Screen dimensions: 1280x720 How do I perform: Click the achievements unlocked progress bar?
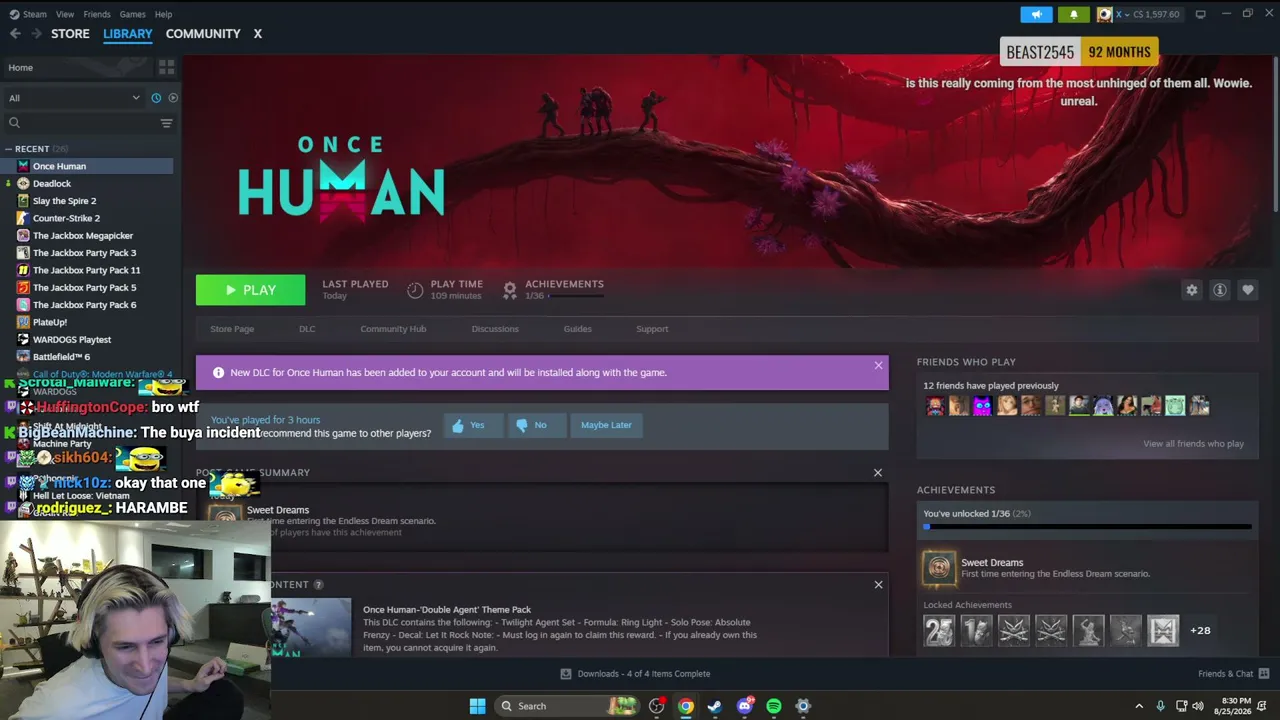(1087, 526)
